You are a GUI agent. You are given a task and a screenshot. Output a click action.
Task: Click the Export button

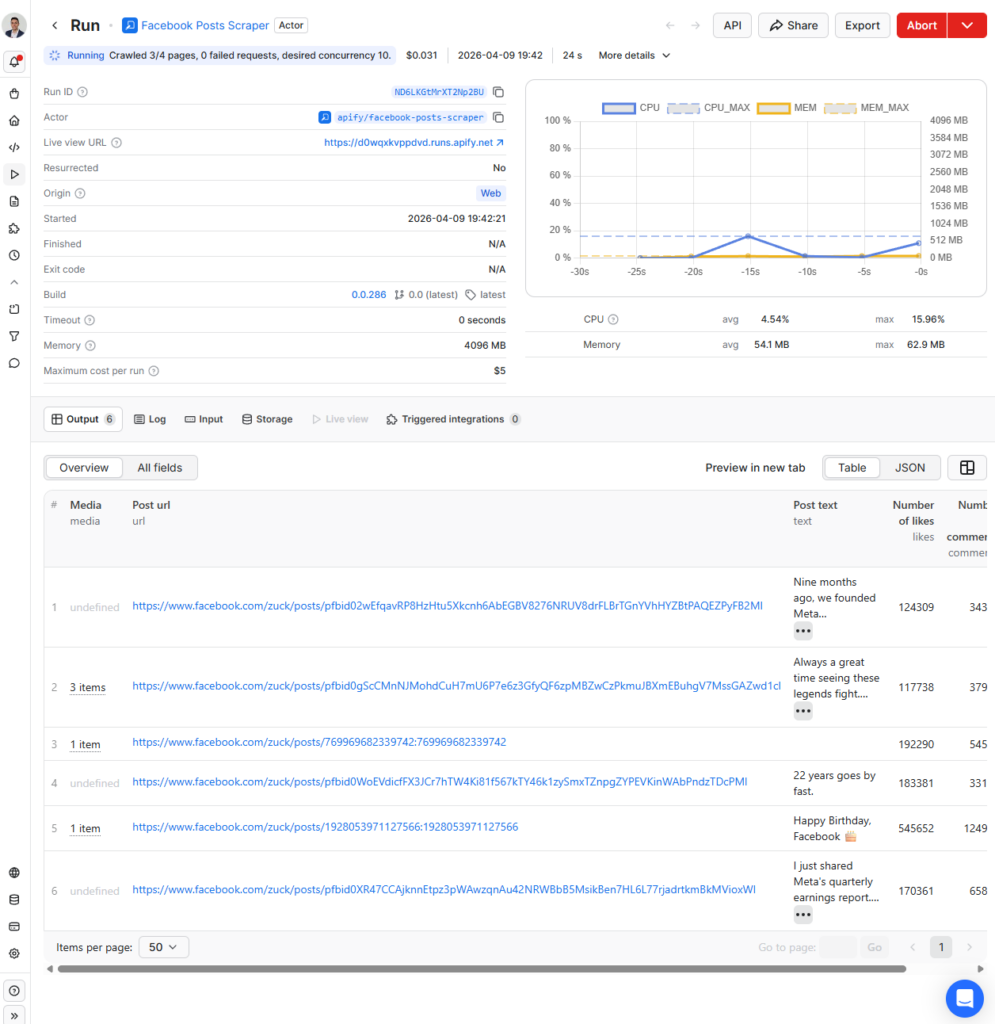pyautogui.click(x=862, y=25)
